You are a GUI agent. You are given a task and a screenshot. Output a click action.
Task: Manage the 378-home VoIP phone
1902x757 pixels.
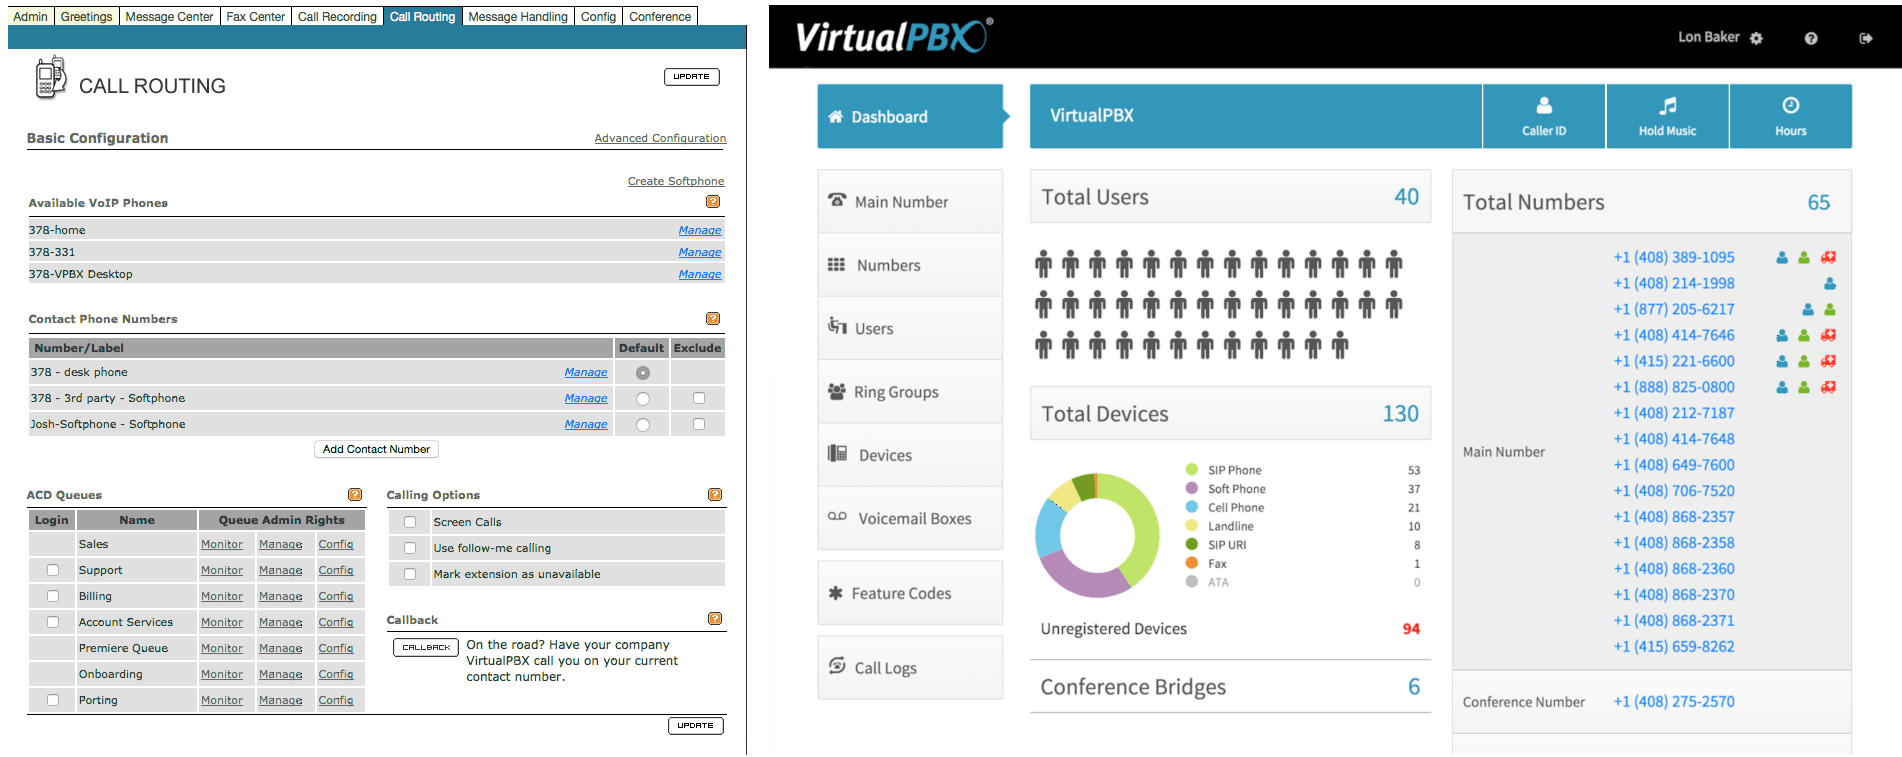(700, 230)
